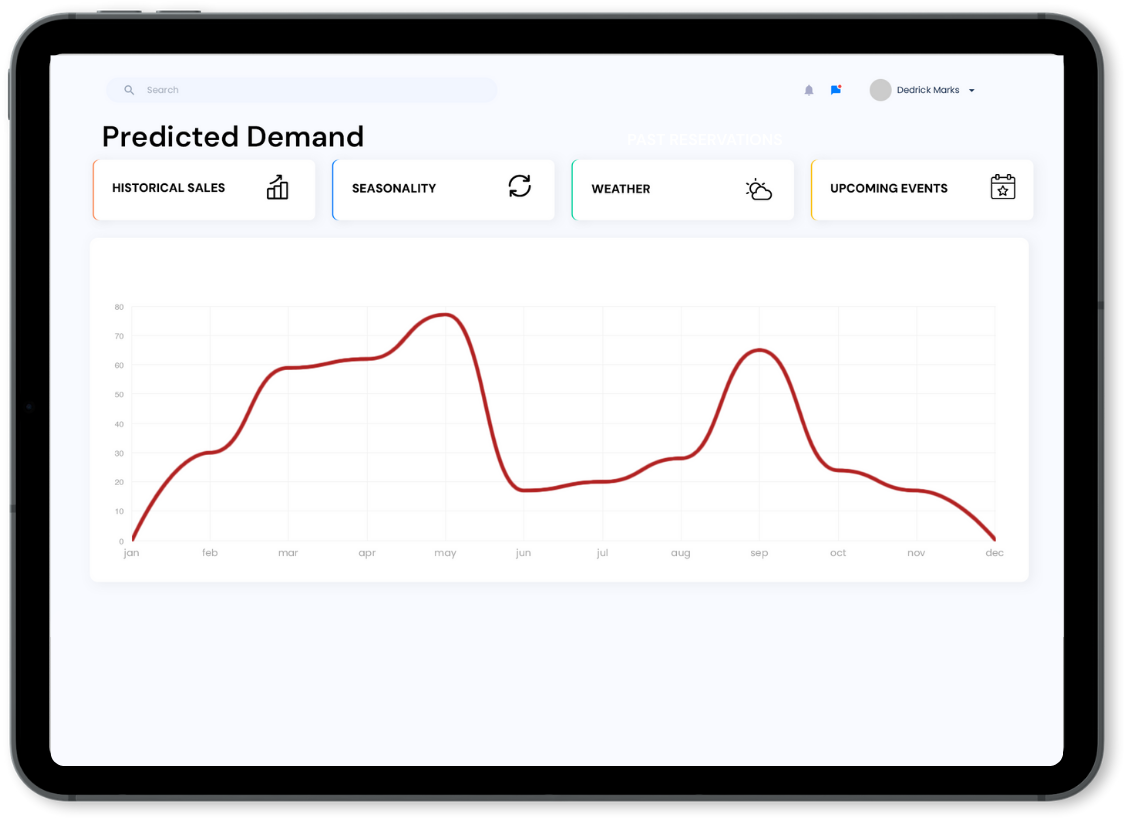Check new messages on the chat icon
Screen dimensions: 1136x840
pos(836,89)
